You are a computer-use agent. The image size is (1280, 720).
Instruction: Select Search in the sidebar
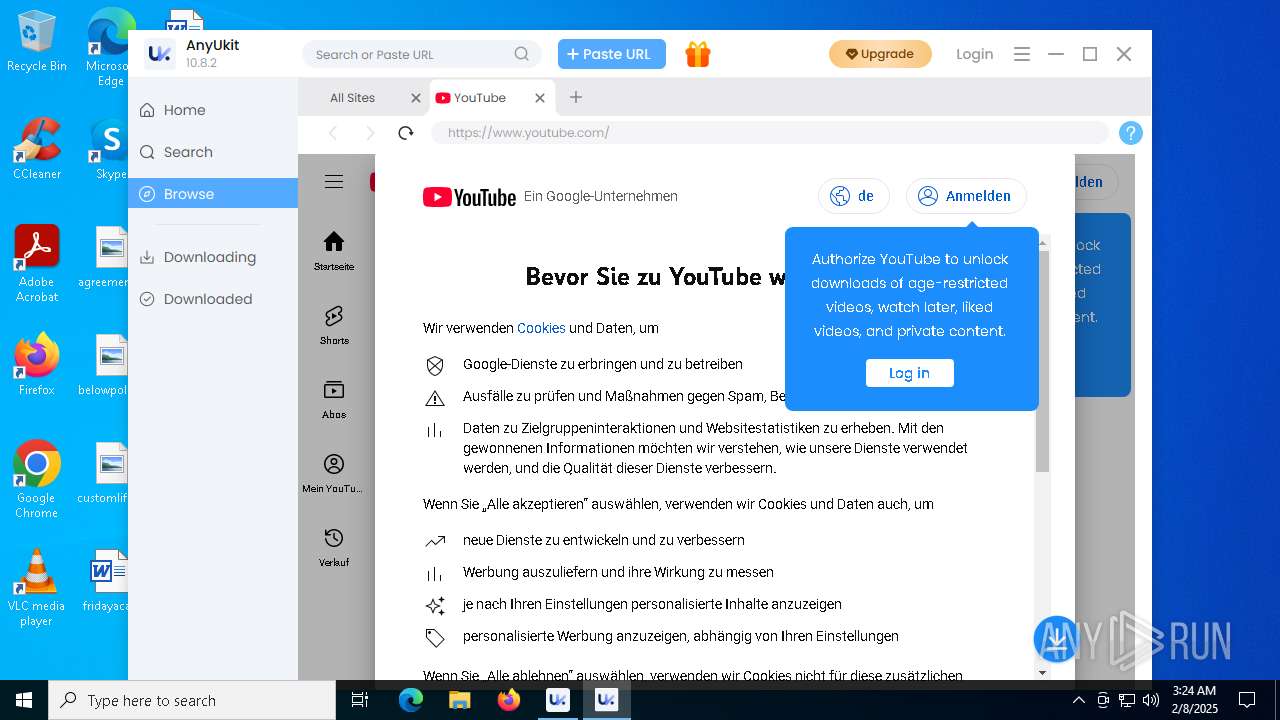(213, 152)
